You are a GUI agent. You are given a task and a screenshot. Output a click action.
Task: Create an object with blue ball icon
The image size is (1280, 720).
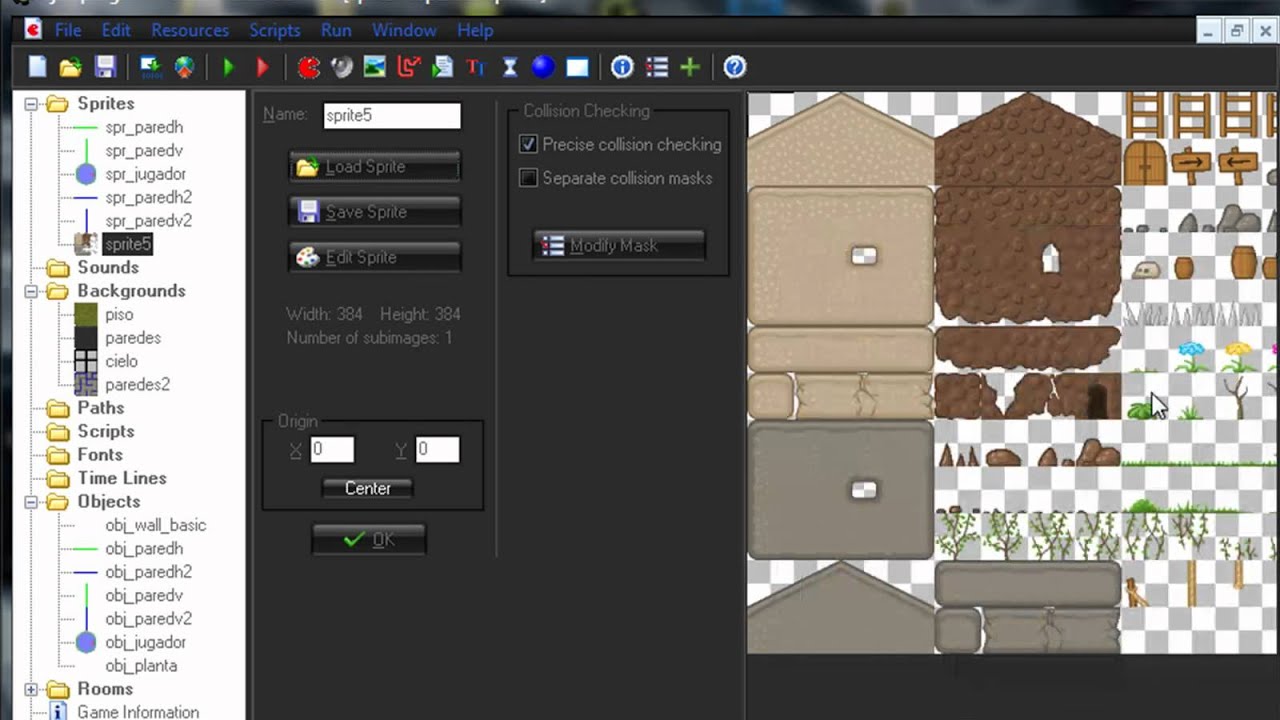[543, 67]
